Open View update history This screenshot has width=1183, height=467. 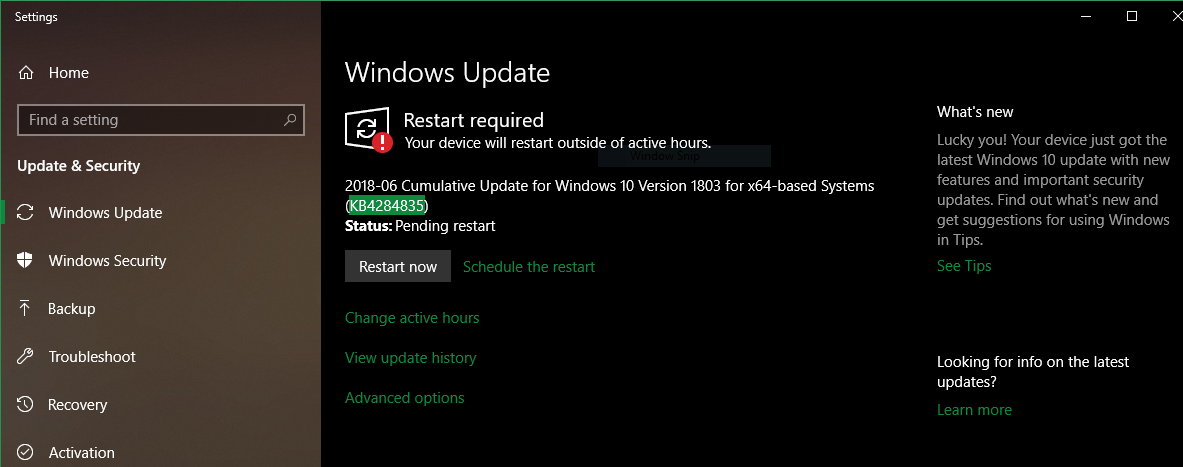tap(410, 358)
